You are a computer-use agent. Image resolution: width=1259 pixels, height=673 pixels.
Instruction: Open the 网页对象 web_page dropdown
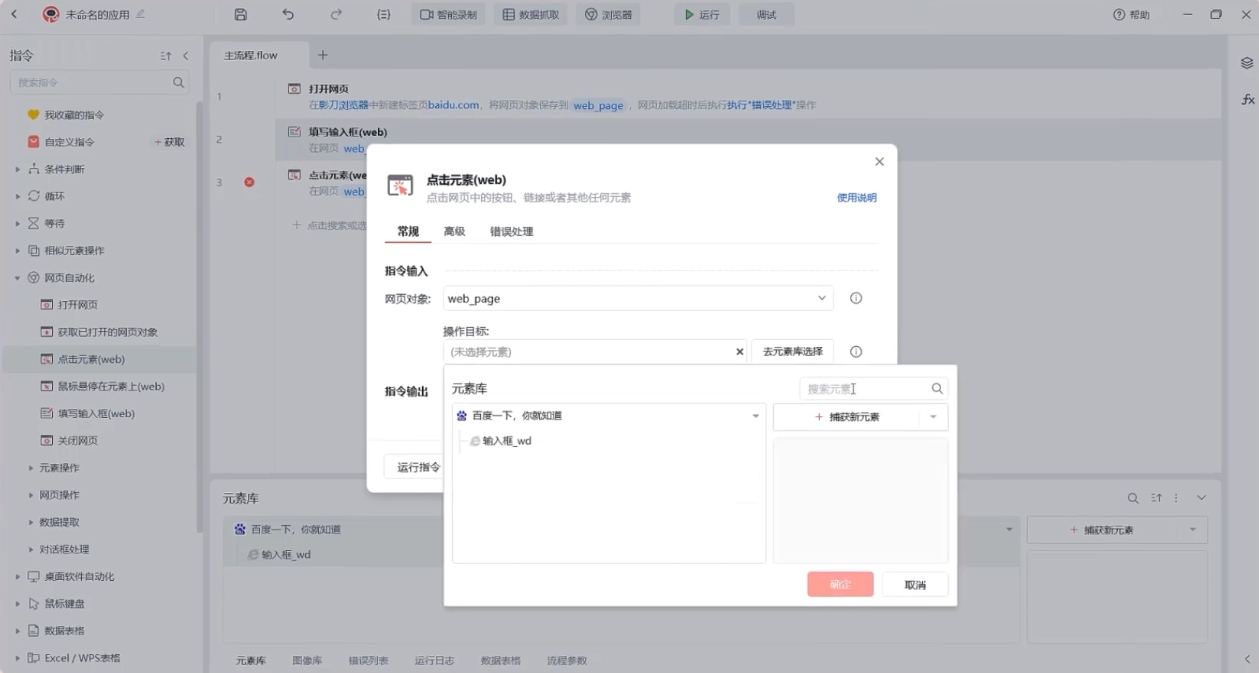pos(638,298)
